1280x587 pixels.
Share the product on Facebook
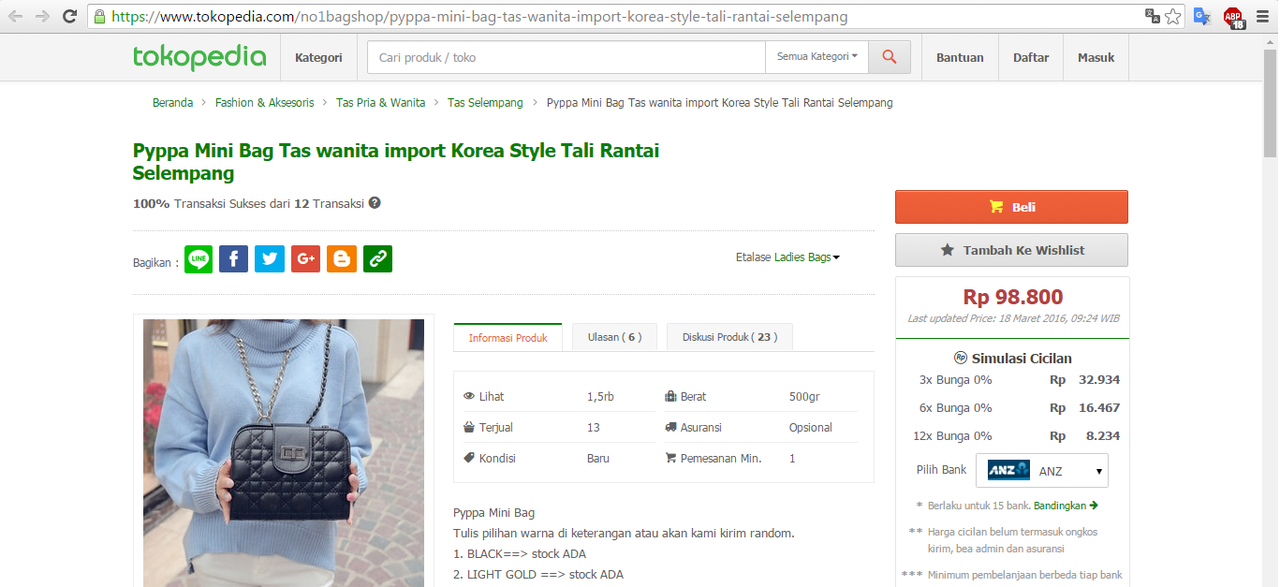click(x=233, y=259)
